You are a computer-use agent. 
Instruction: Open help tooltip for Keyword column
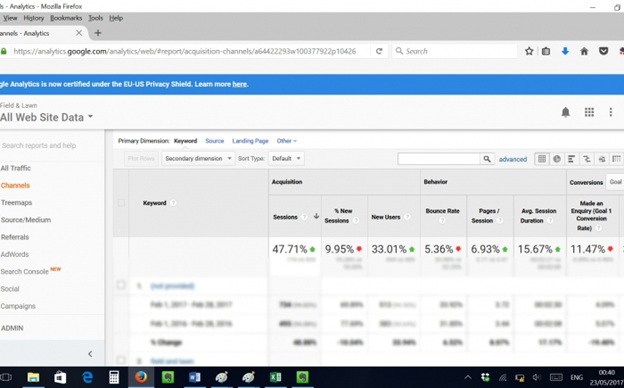coord(173,203)
